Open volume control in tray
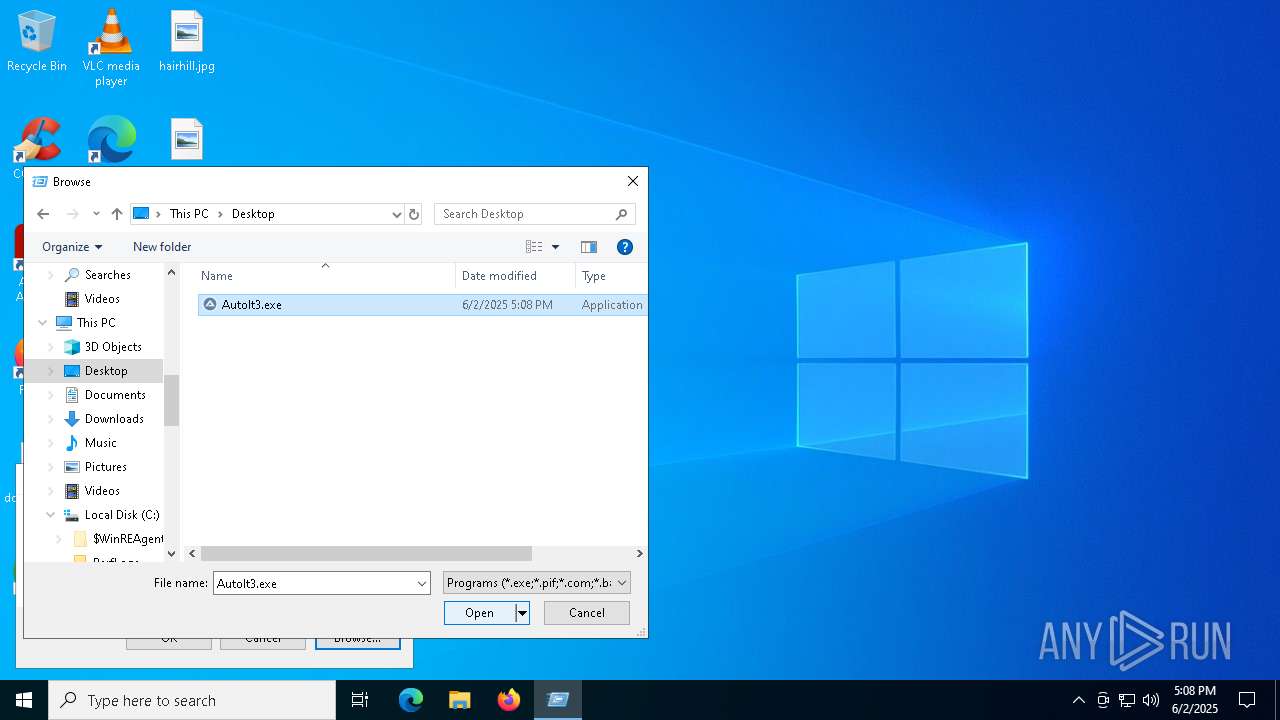The height and width of the screenshot is (720, 1280). pyautogui.click(x=1151, y=700)
